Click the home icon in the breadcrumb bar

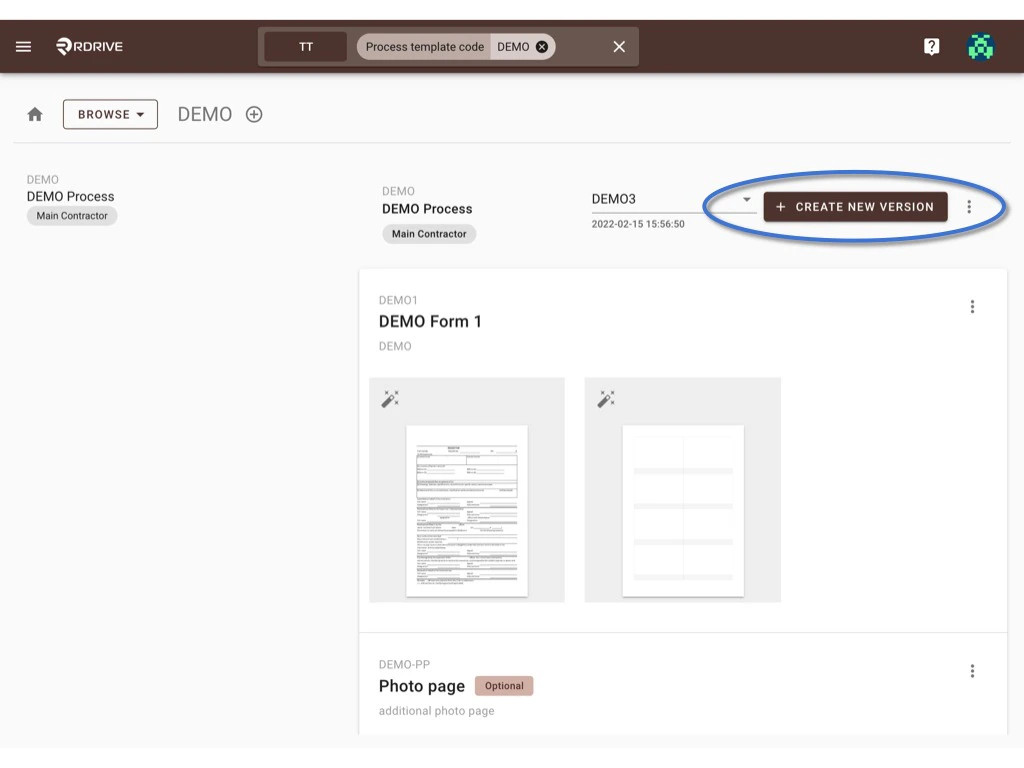(x=34, y=113)
